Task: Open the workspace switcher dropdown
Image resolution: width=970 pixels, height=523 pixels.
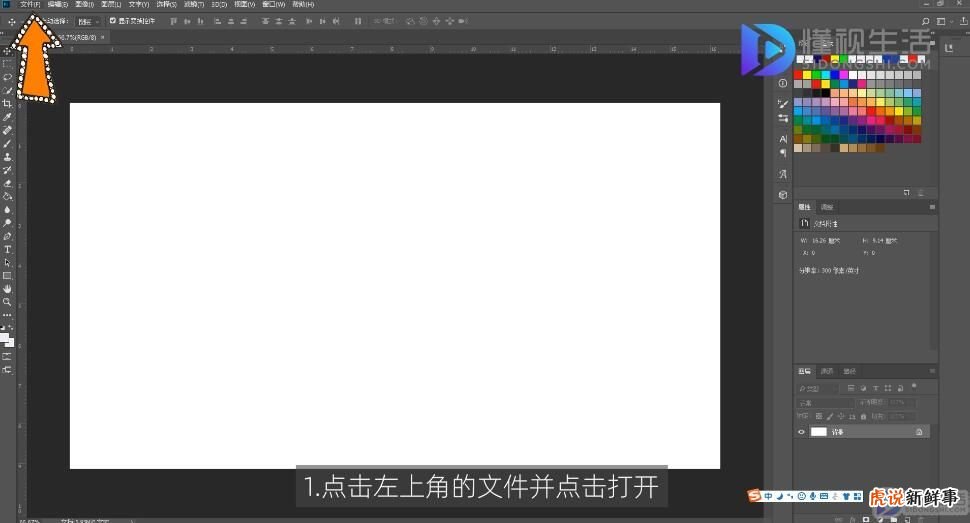Action: click(x=943, y=21)
